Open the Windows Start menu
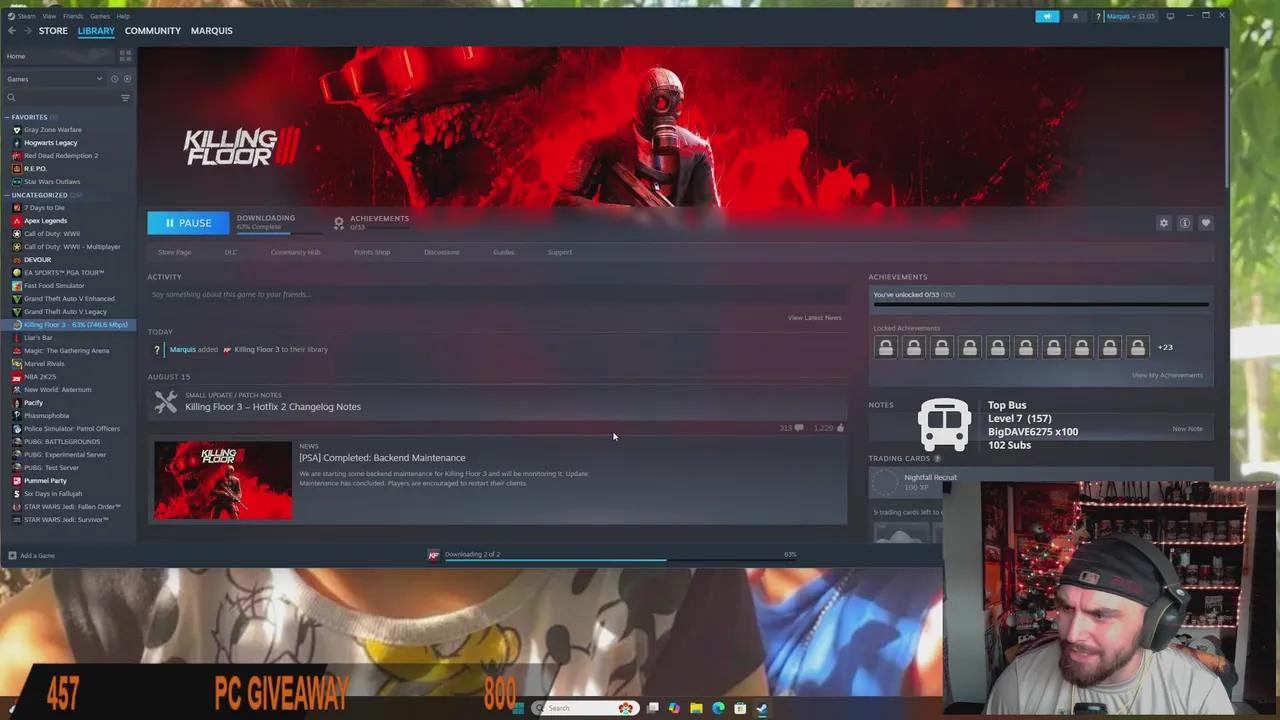Screen dimensions: 1280x720 coord(517,708)
